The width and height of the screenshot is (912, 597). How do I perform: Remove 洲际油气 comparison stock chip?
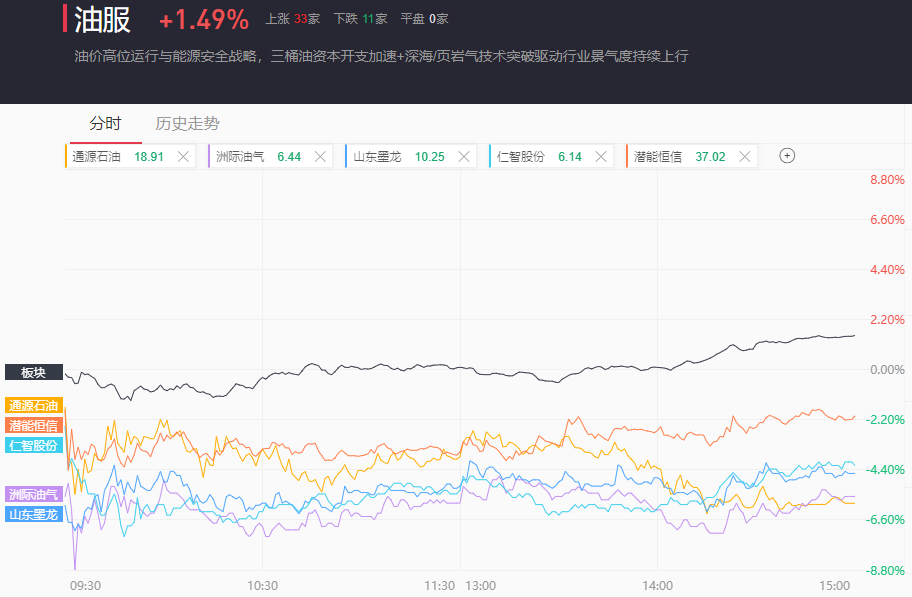[320, 157]
